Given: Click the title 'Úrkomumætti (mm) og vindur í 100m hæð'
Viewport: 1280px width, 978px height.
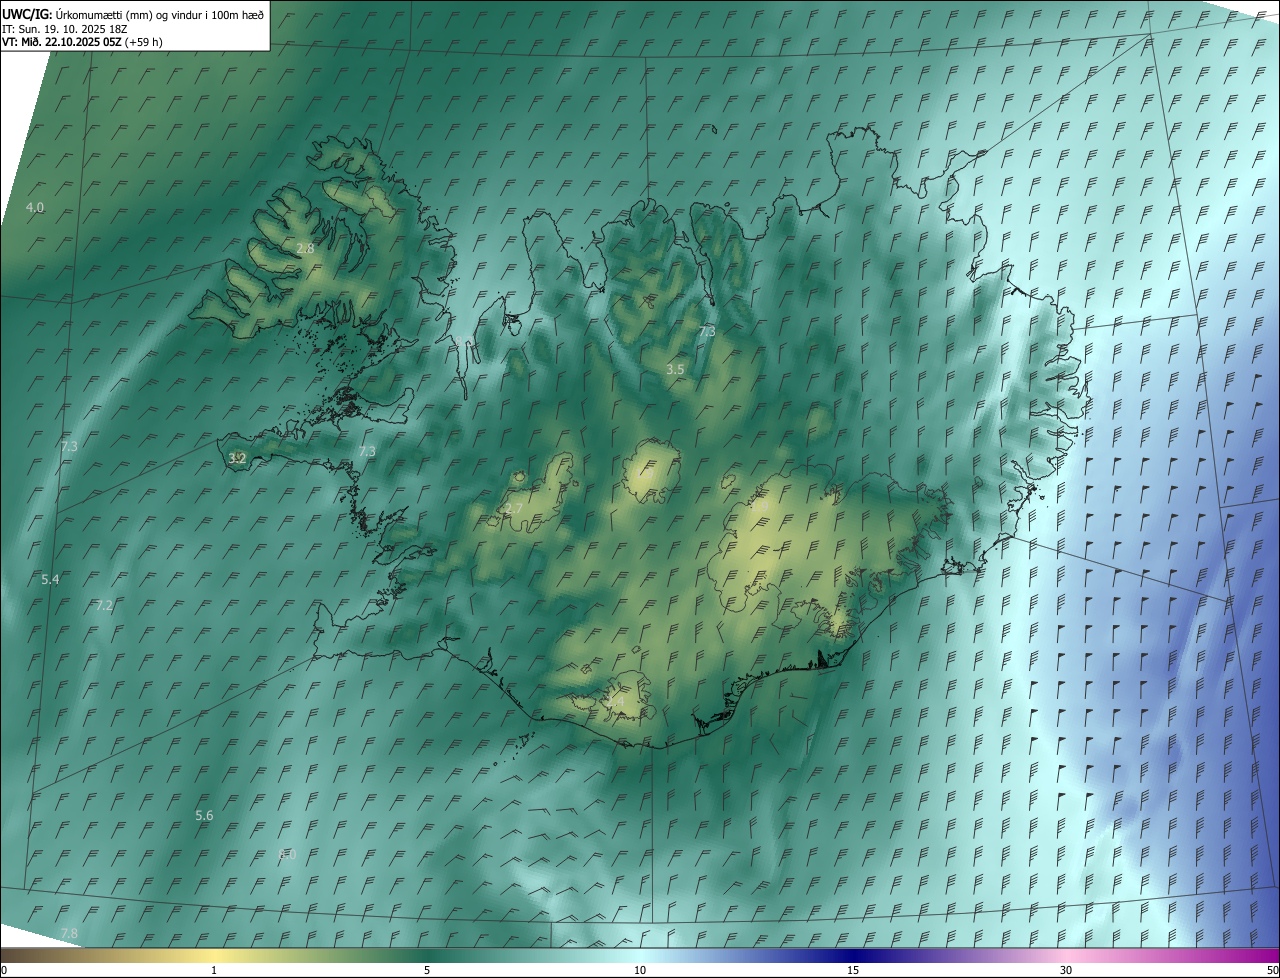Looking at the screenshot, I should (x=160, y=14).
